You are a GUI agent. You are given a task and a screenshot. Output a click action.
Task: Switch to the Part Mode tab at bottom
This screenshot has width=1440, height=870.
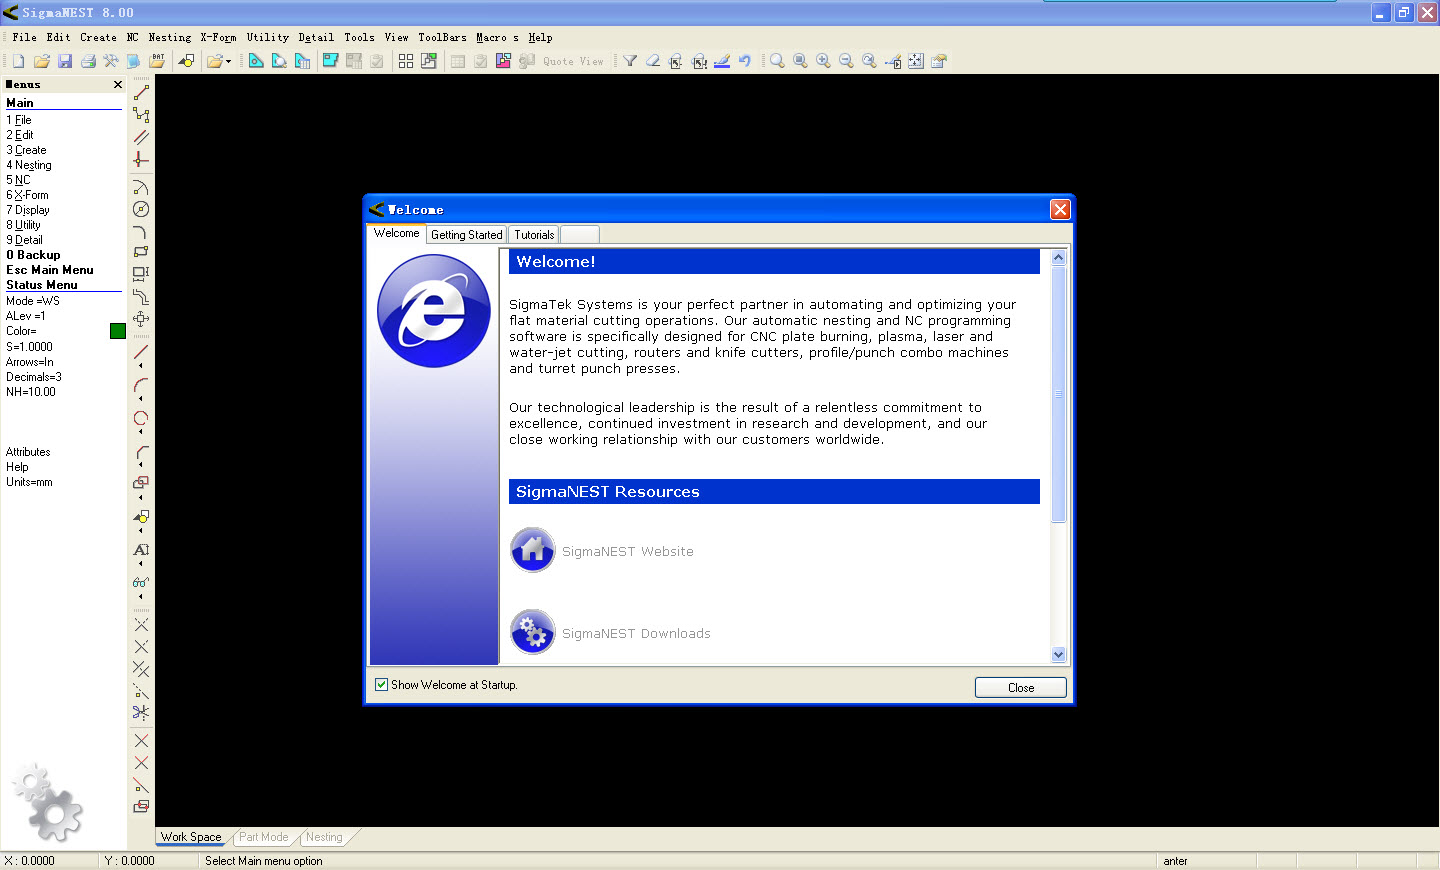(264, 837)
